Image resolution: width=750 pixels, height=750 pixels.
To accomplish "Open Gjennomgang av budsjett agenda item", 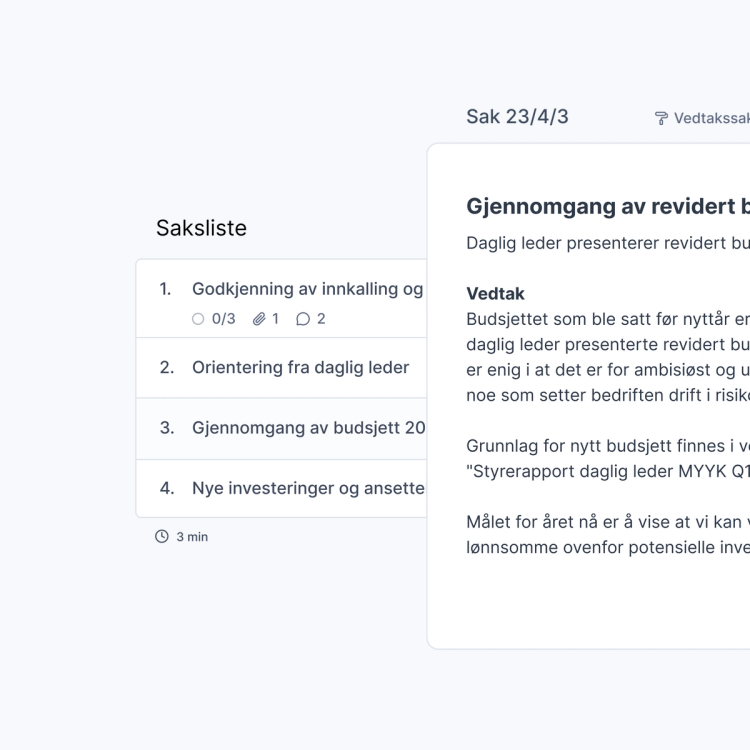I will coord(308,428).
